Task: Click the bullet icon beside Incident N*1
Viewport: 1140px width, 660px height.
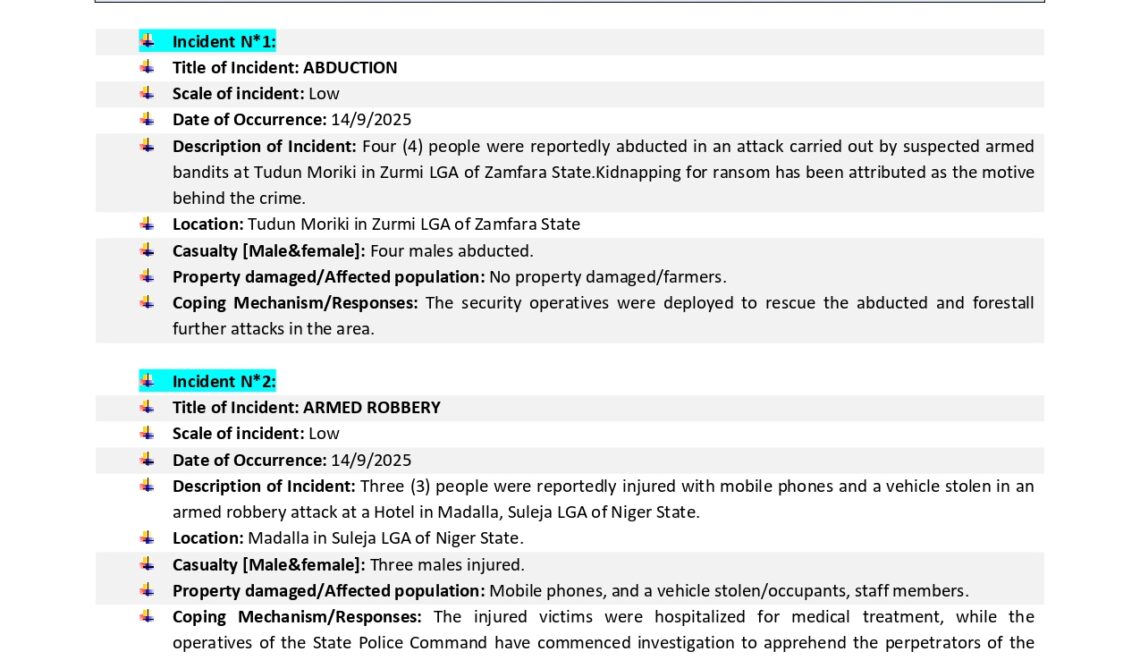Action: (x=147, y=41)
